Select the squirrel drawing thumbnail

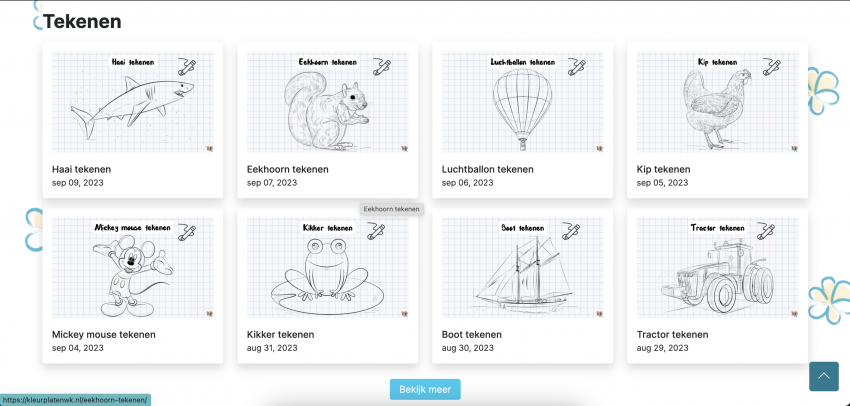tap(327, 102)
